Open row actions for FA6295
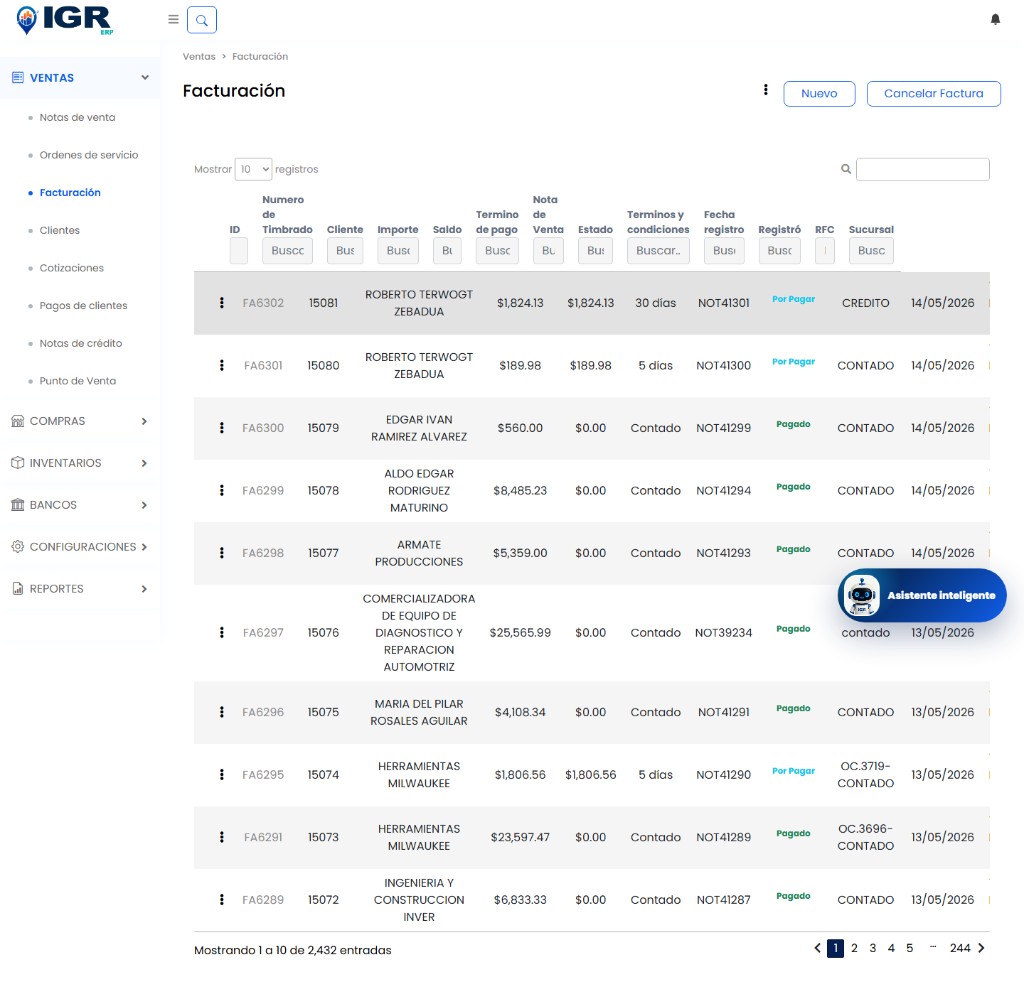Screen dimensions: 1024x999 [222, 774]
